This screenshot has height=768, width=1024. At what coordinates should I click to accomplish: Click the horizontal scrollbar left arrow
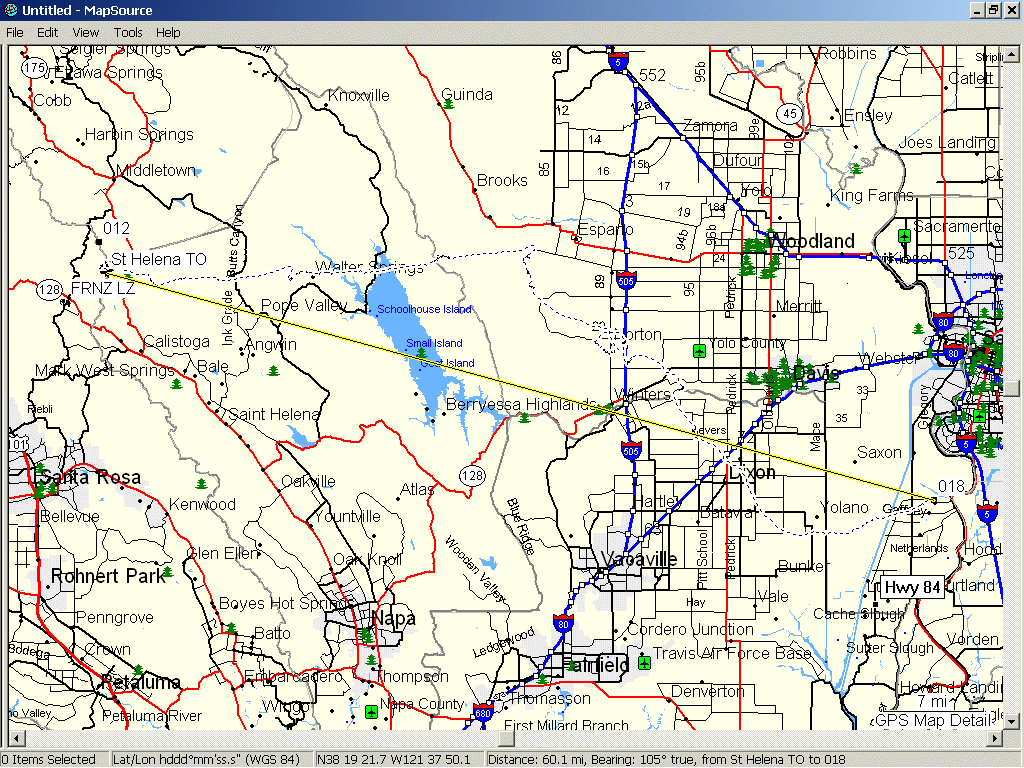point(15,739)
